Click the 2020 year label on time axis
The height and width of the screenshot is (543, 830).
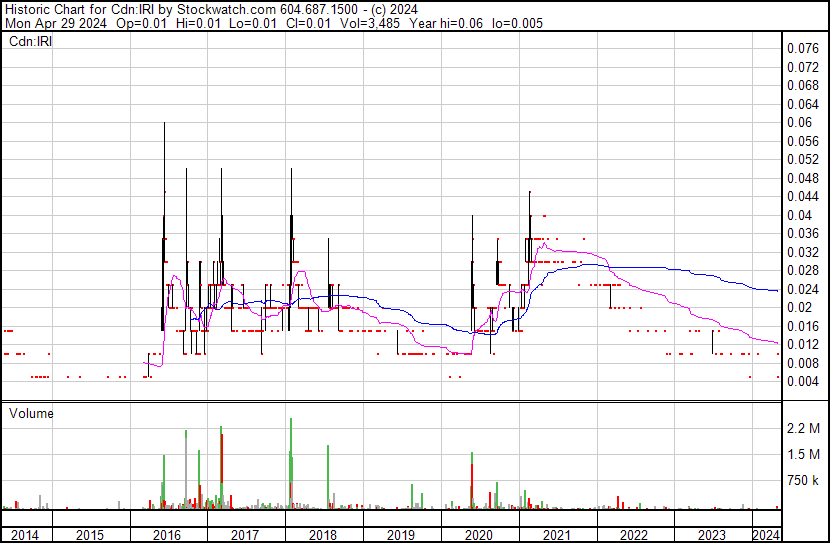[x=480, y=535]
